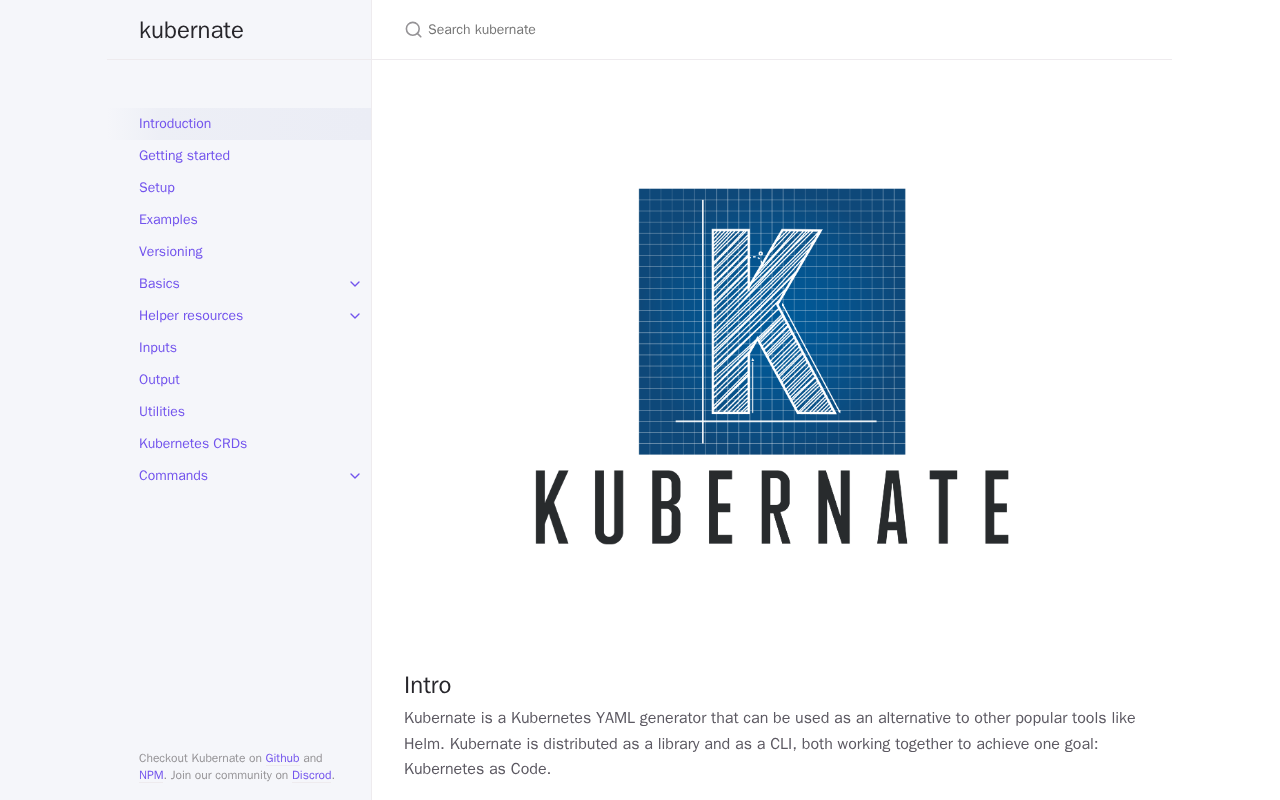The image size is (1280, 800).
Task: Click the search magnifier icon
Action: pyautogui.click(x=413, y=30)
